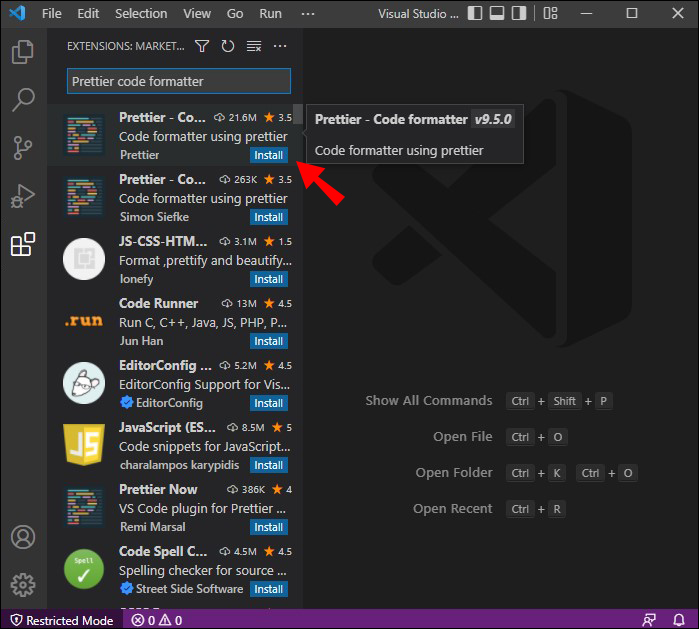Select the EditorConfig mouse logo

coord(84,383)
